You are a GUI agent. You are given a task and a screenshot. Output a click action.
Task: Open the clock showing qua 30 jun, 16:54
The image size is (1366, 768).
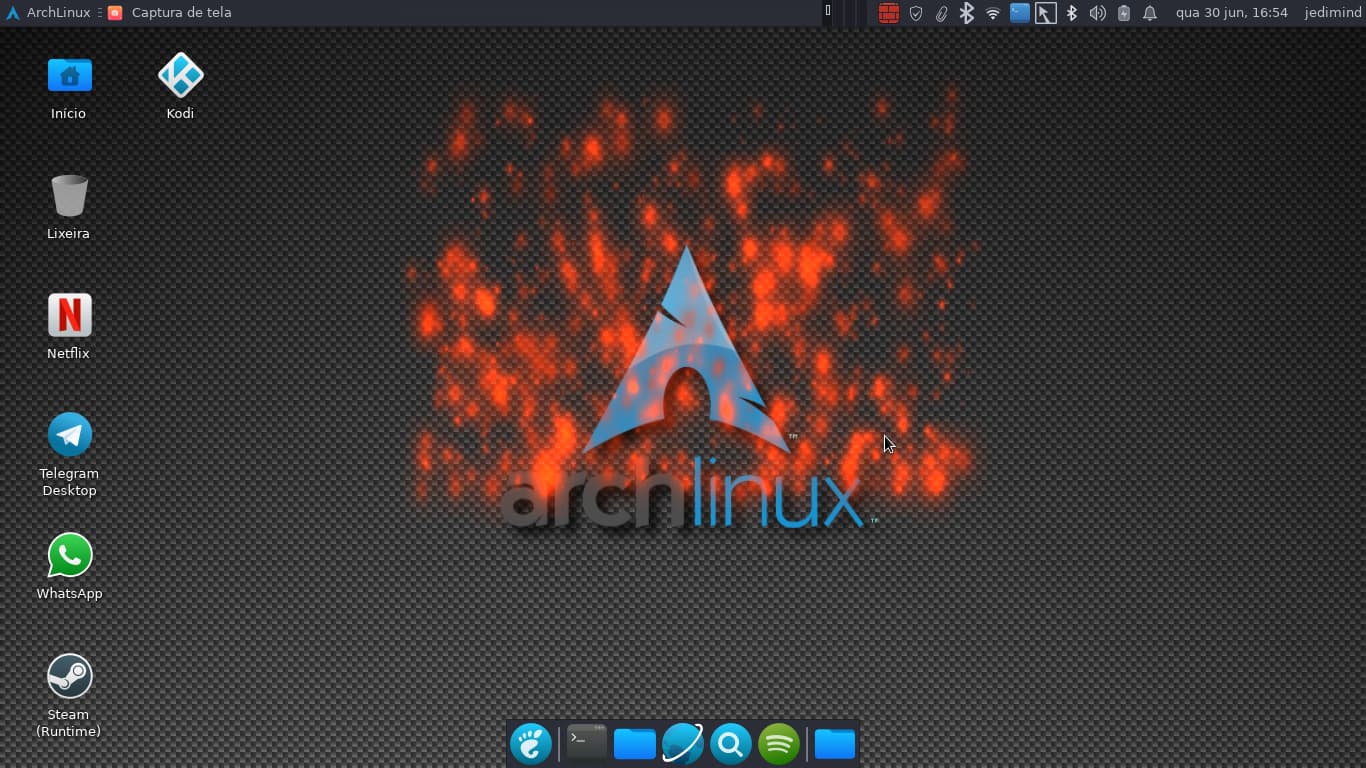coord(1231,13)
